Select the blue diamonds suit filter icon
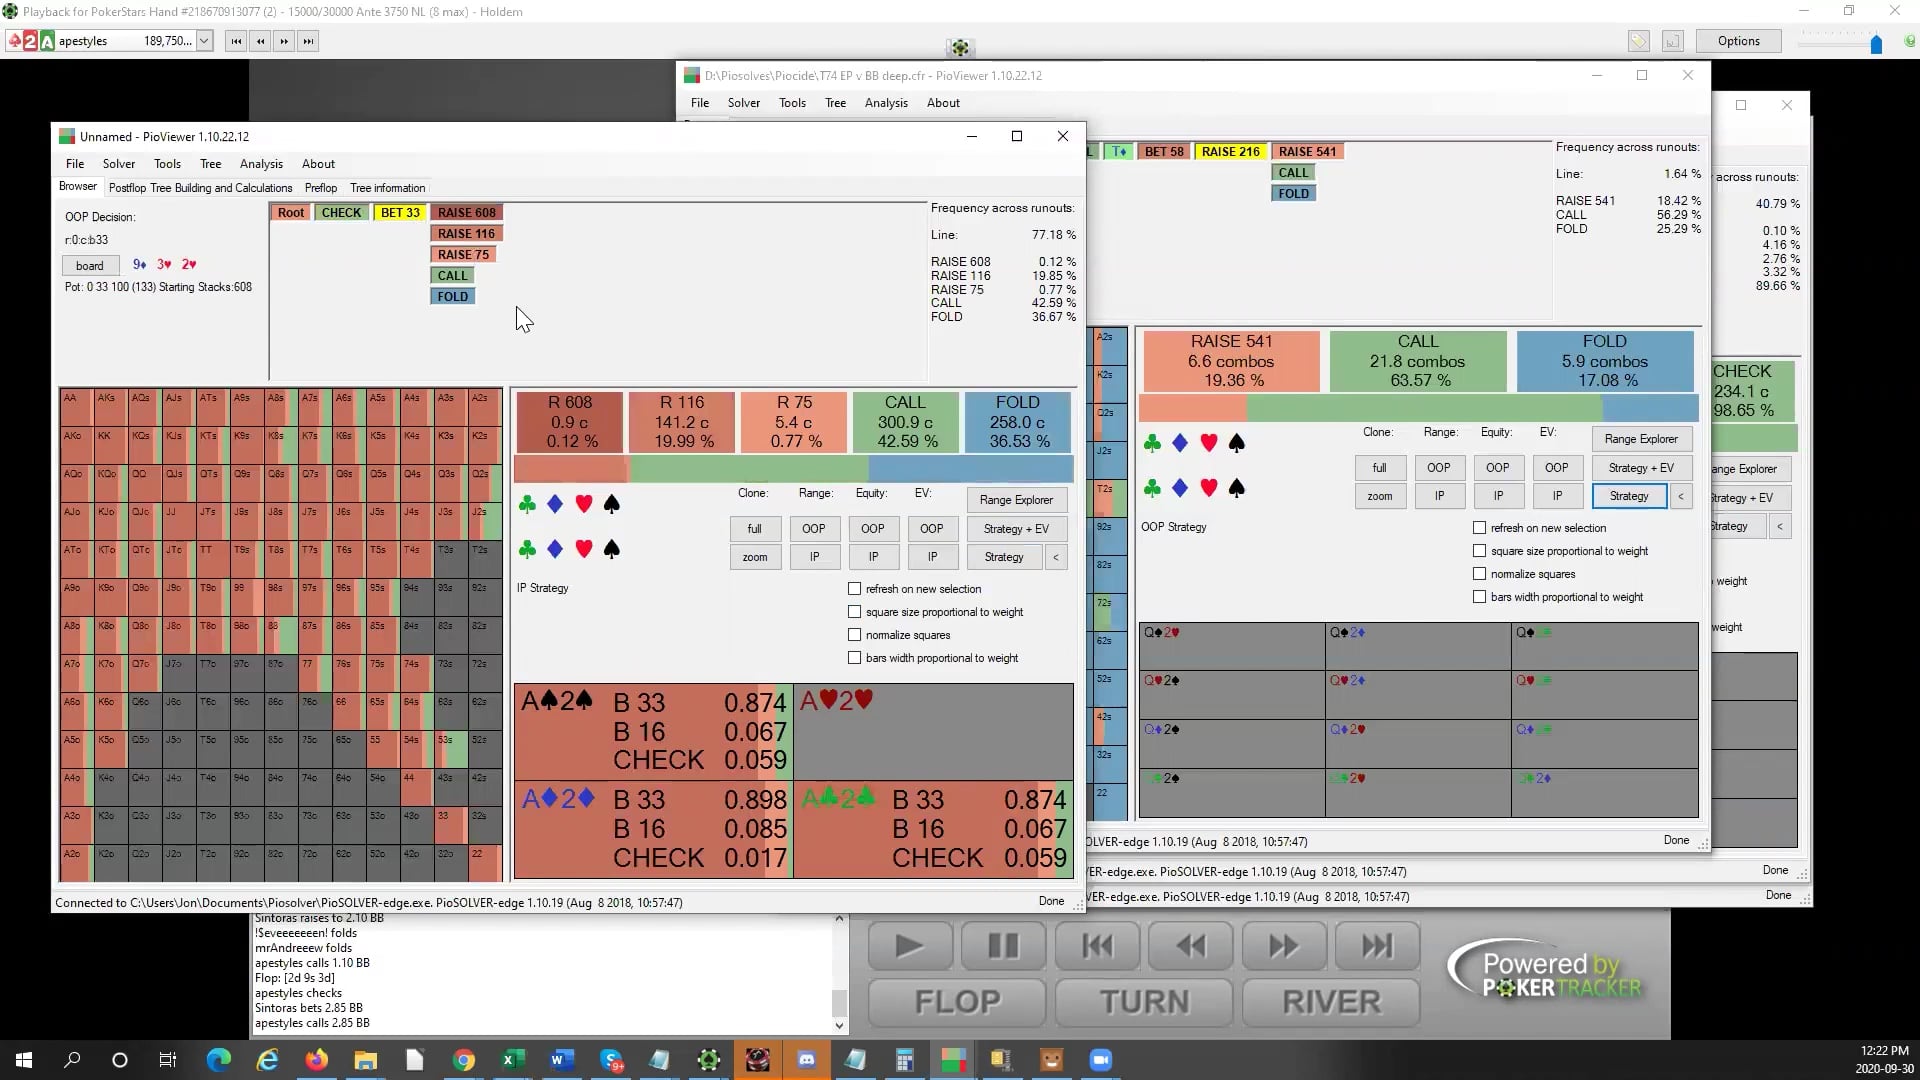This screenshot has width=1920, height=1080. 555,504
